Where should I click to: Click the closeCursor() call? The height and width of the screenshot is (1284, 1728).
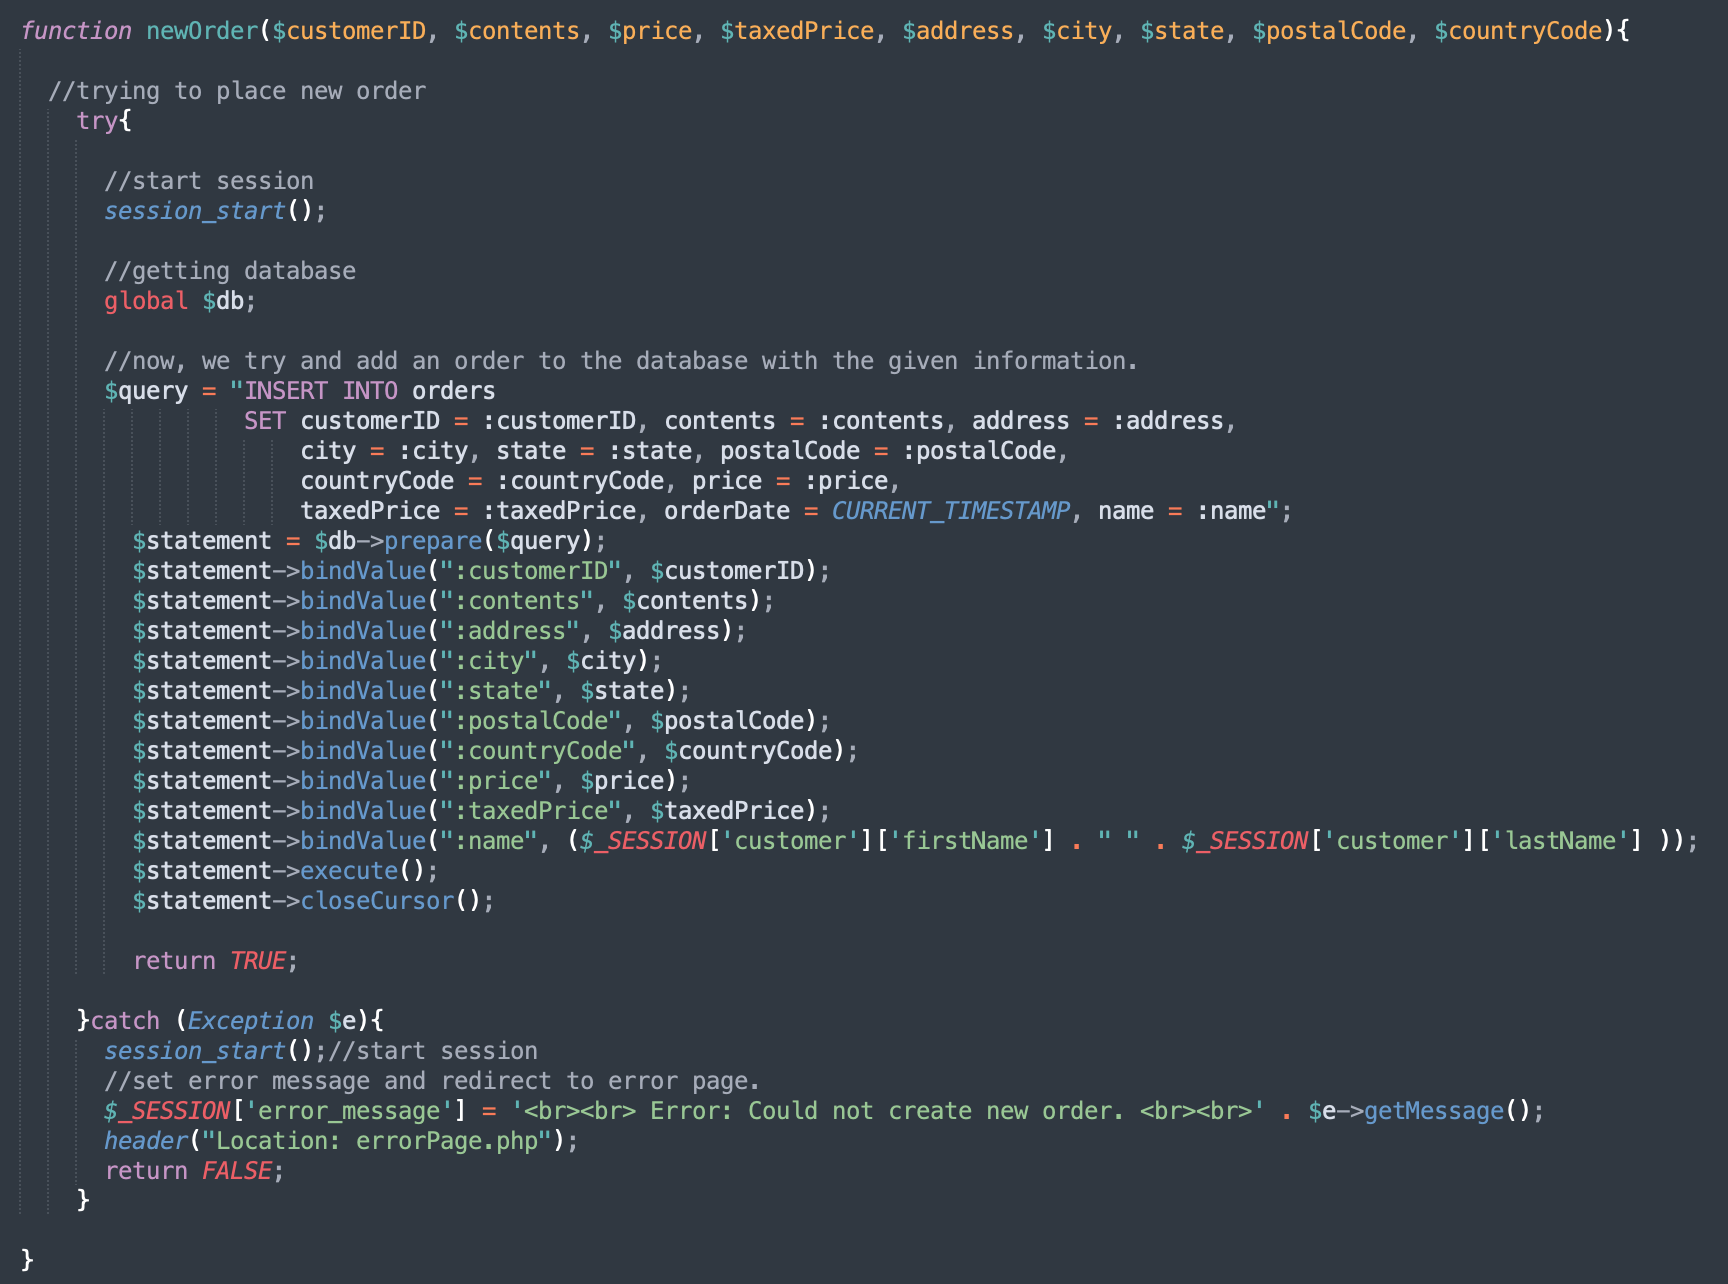tap(391, 901)
